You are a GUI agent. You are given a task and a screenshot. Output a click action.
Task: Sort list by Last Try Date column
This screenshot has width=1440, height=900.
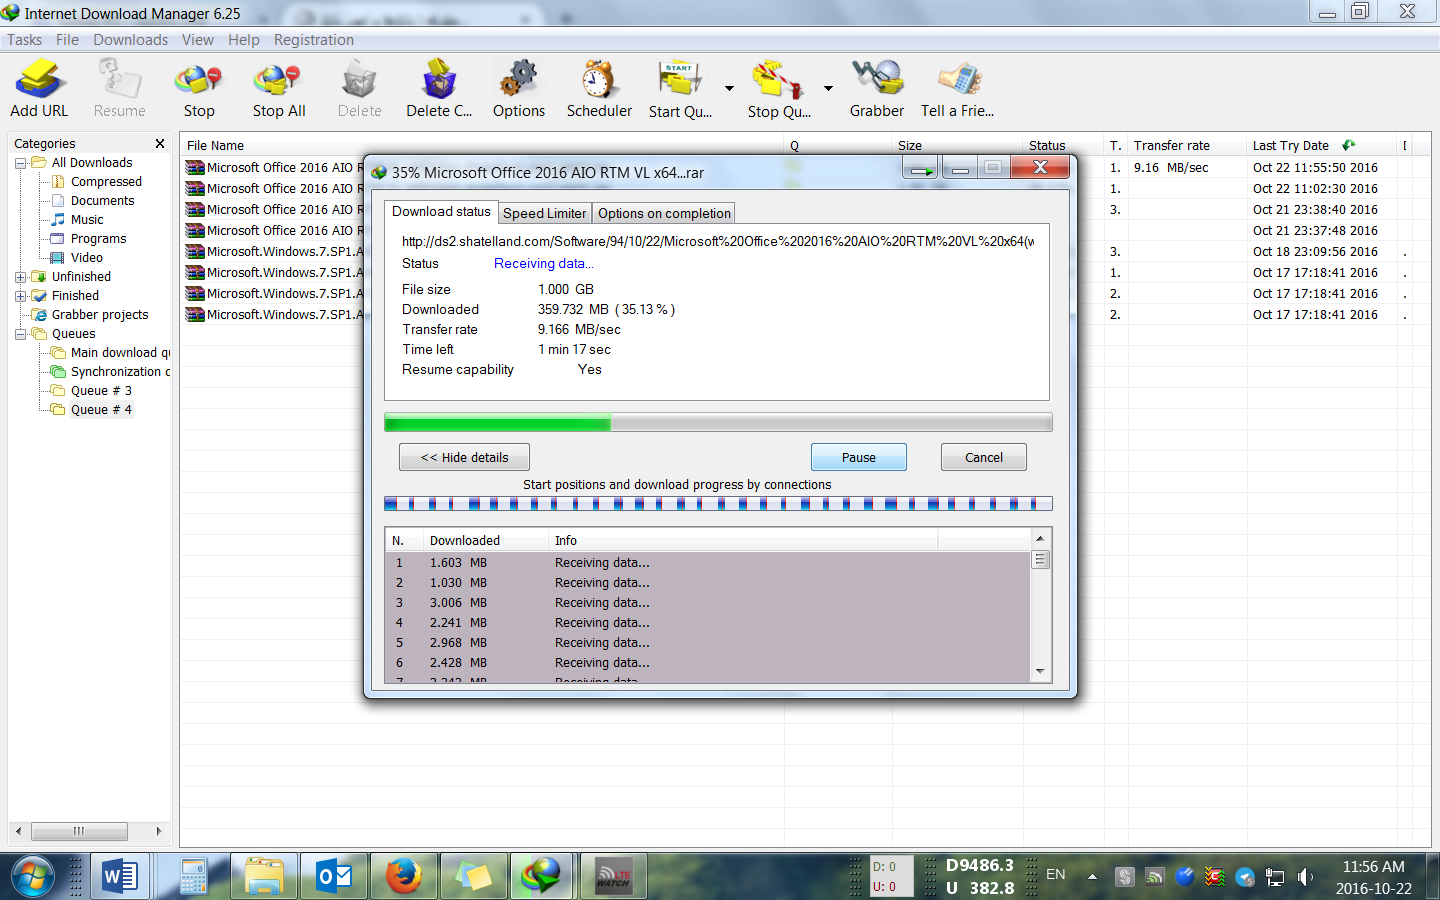[1320, 145]
